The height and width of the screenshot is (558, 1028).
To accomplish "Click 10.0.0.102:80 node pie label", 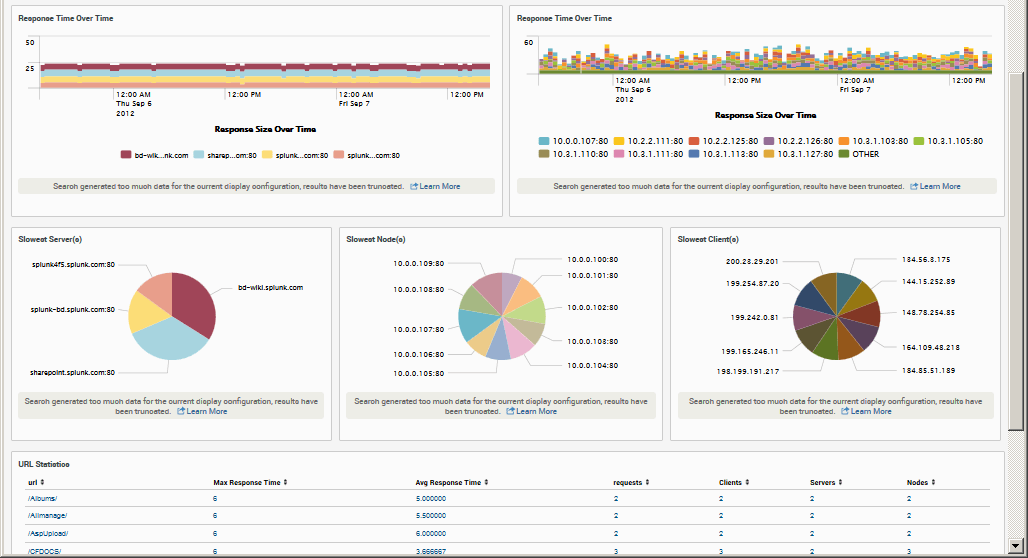I will click(592, 308).
